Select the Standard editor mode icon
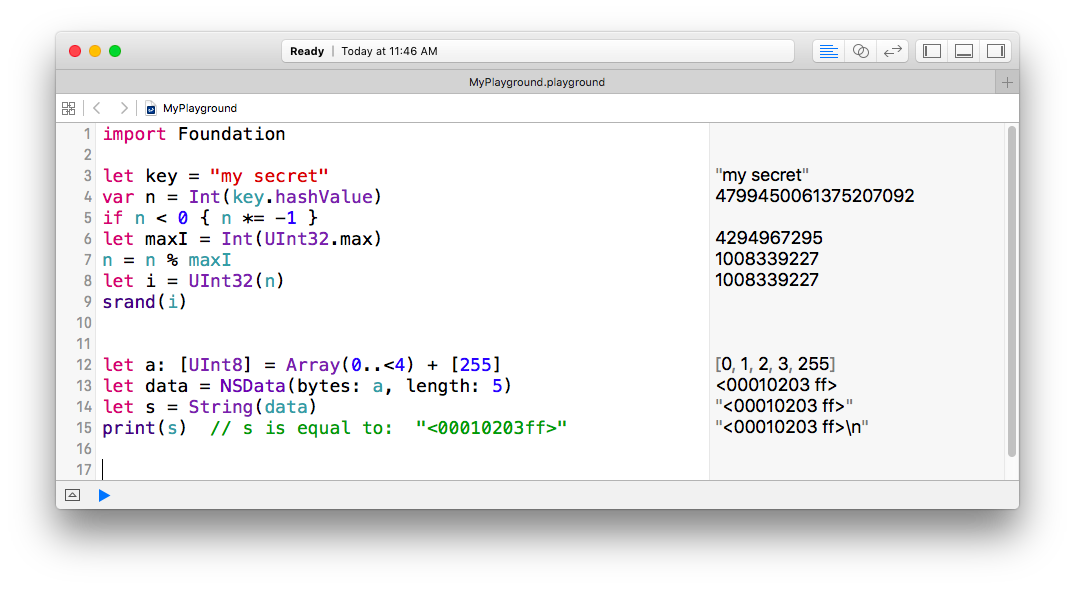Viewport: 1075px width, 589px height. pos(828,50)
